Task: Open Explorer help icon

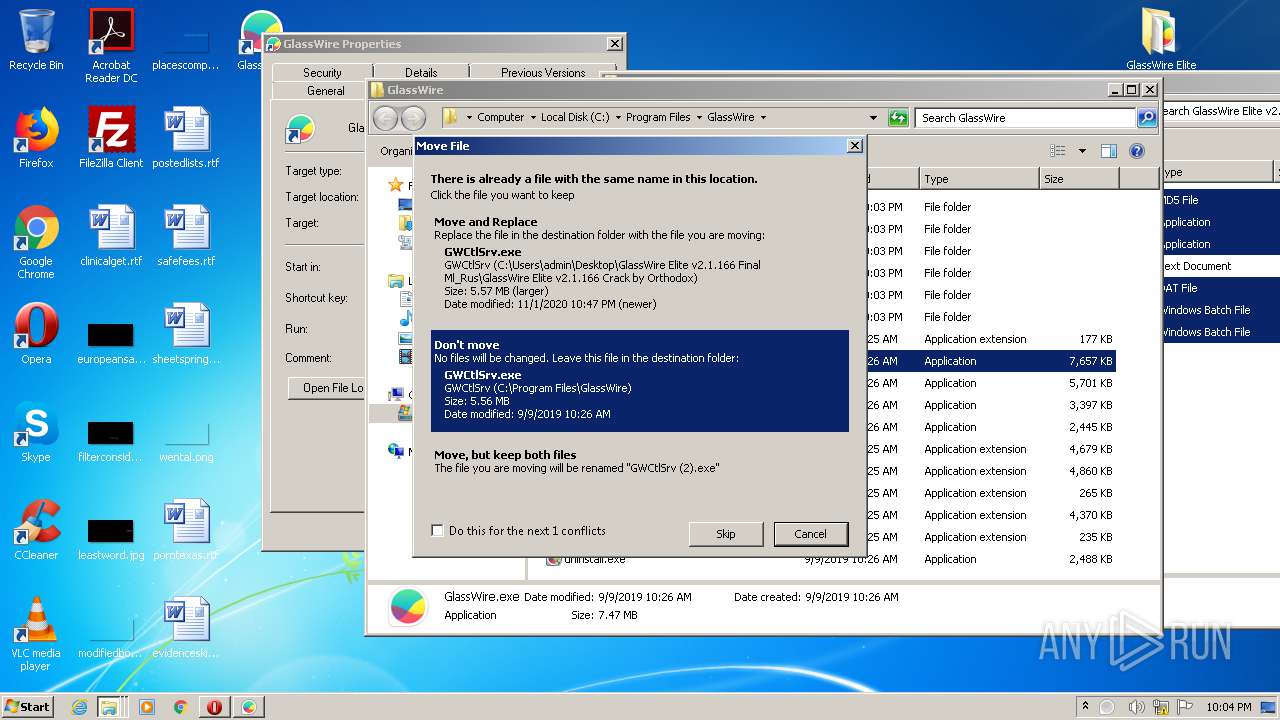Action: coord(1136,151)
